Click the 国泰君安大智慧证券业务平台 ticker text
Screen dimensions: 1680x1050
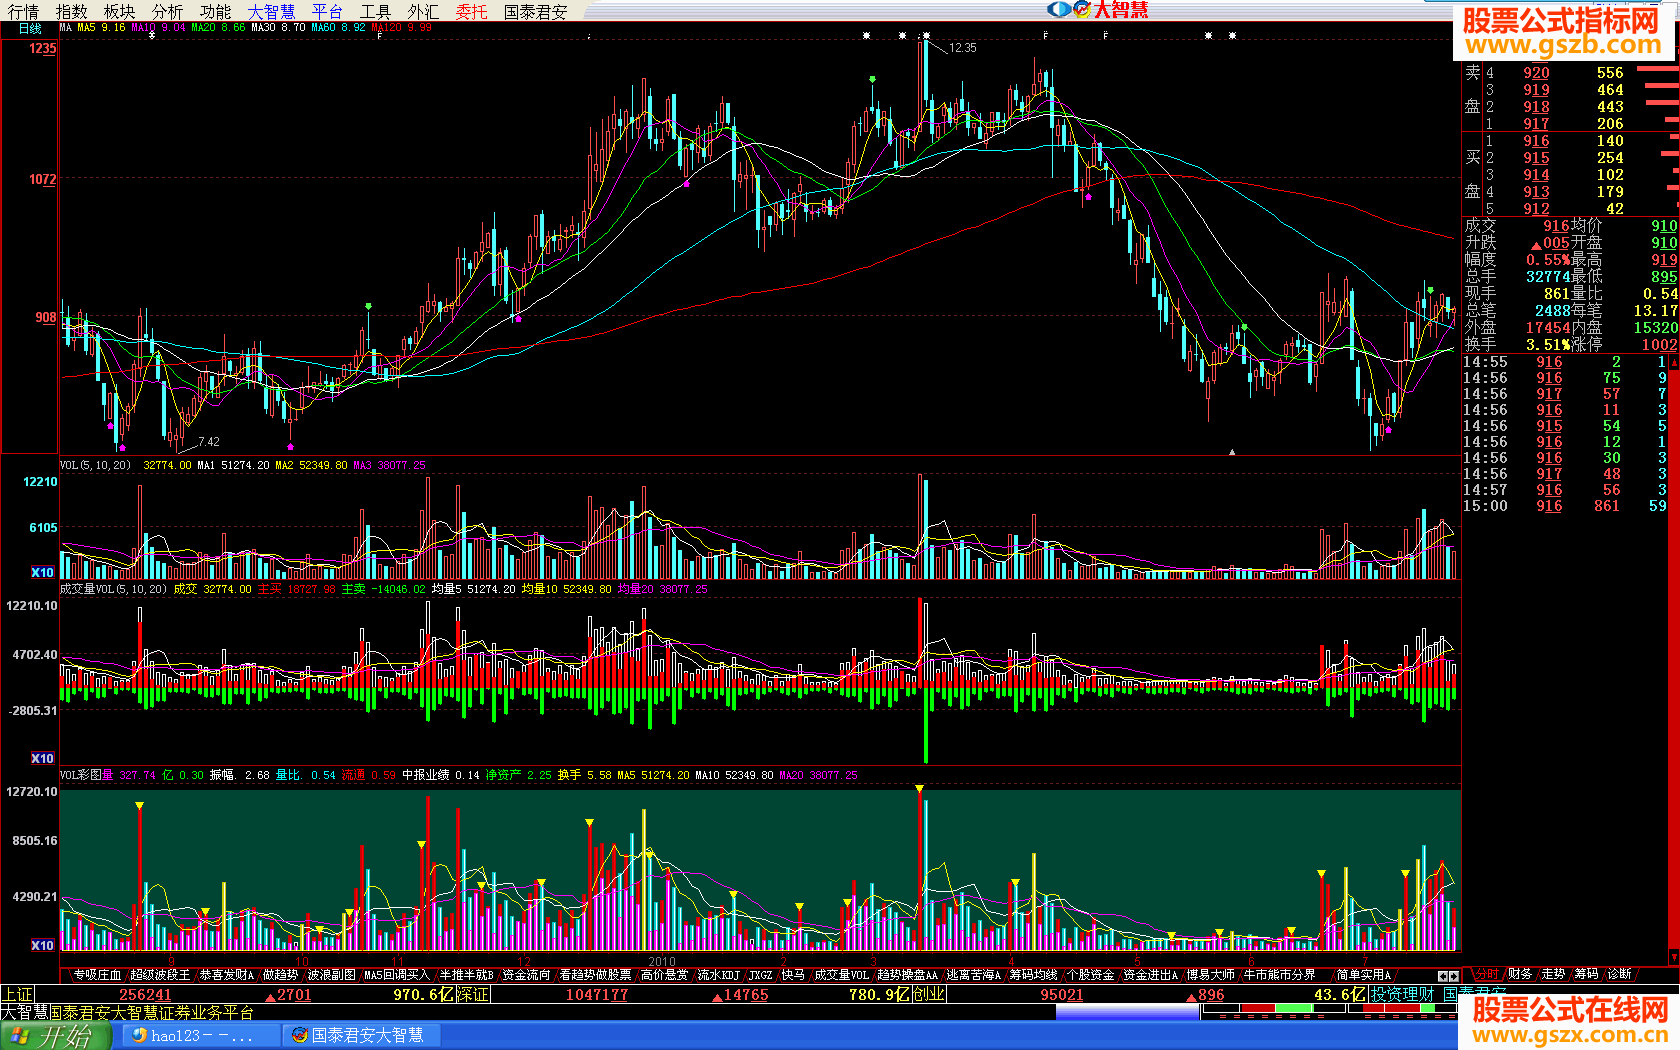[151, 1012]
